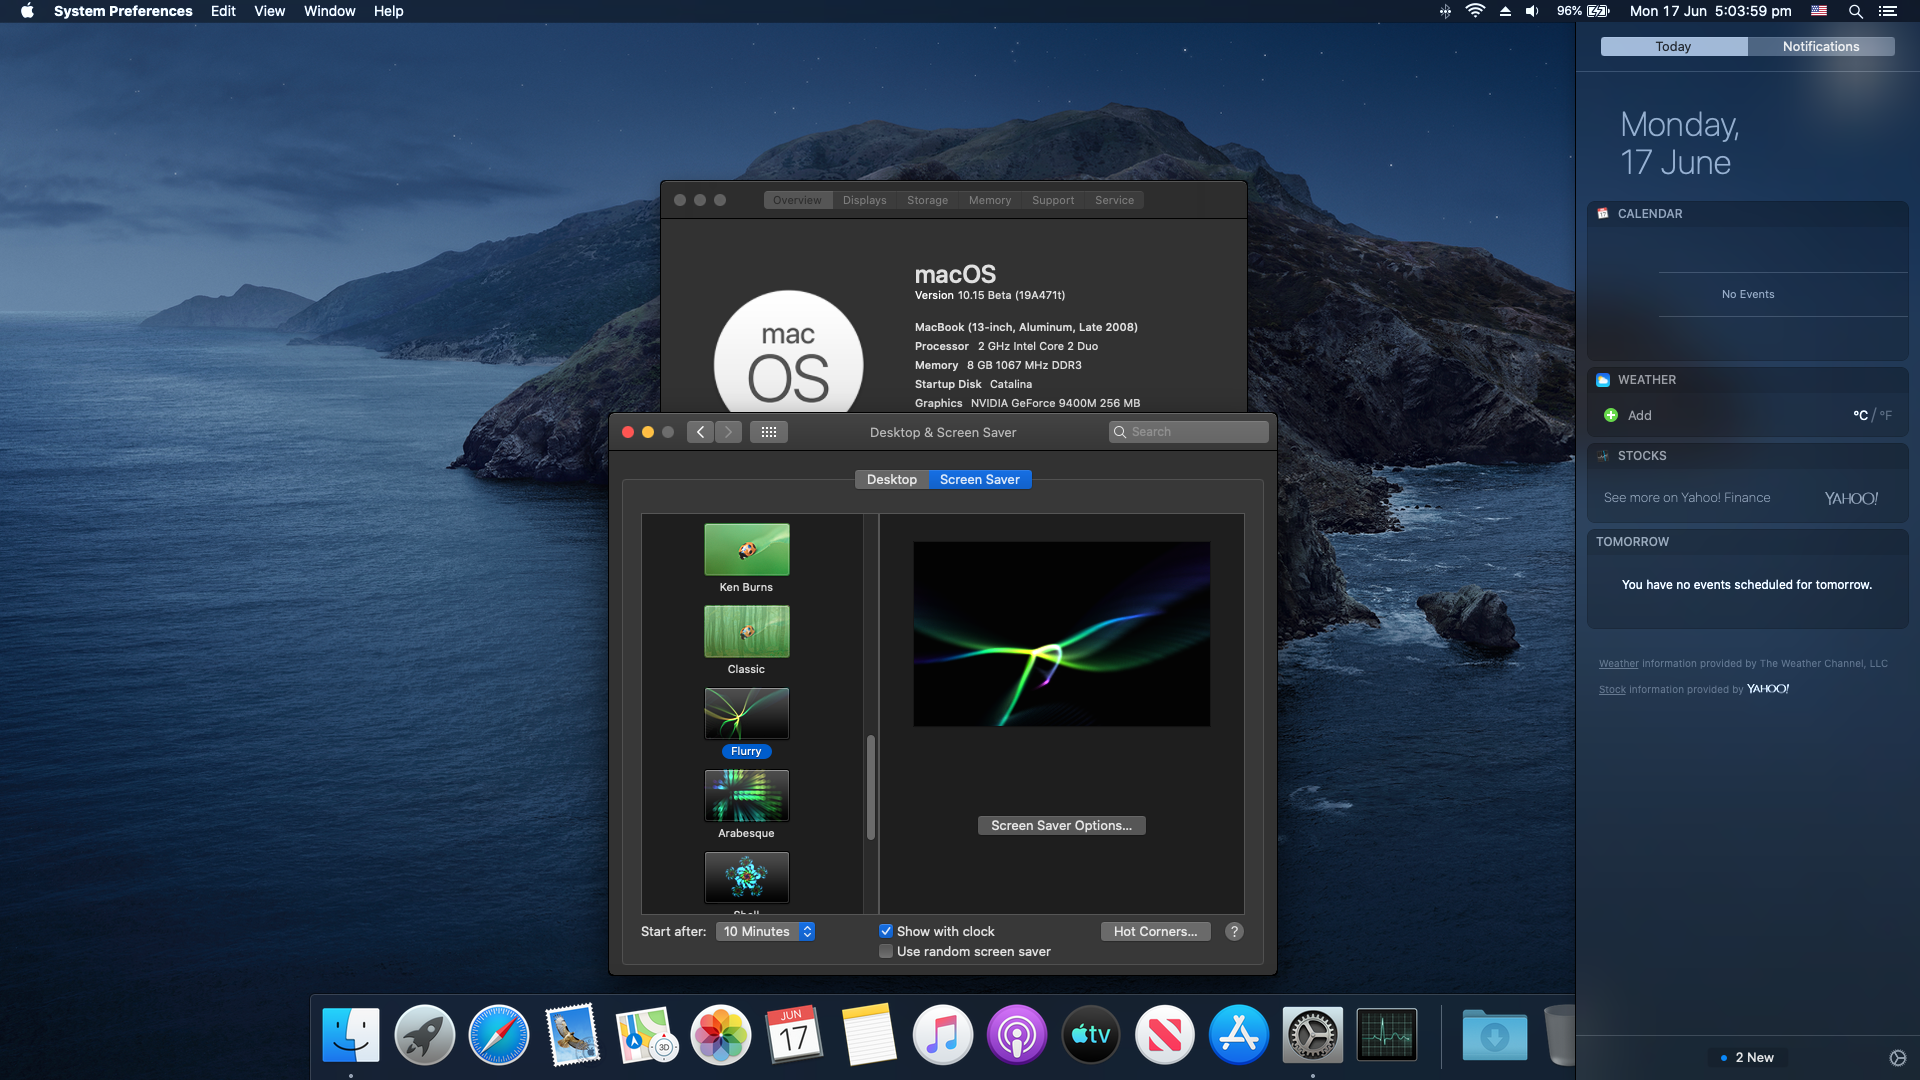Open Activity Monitor in Dock
This screenshot has height=1080, width=1920.
[x=1387, y=1035]
